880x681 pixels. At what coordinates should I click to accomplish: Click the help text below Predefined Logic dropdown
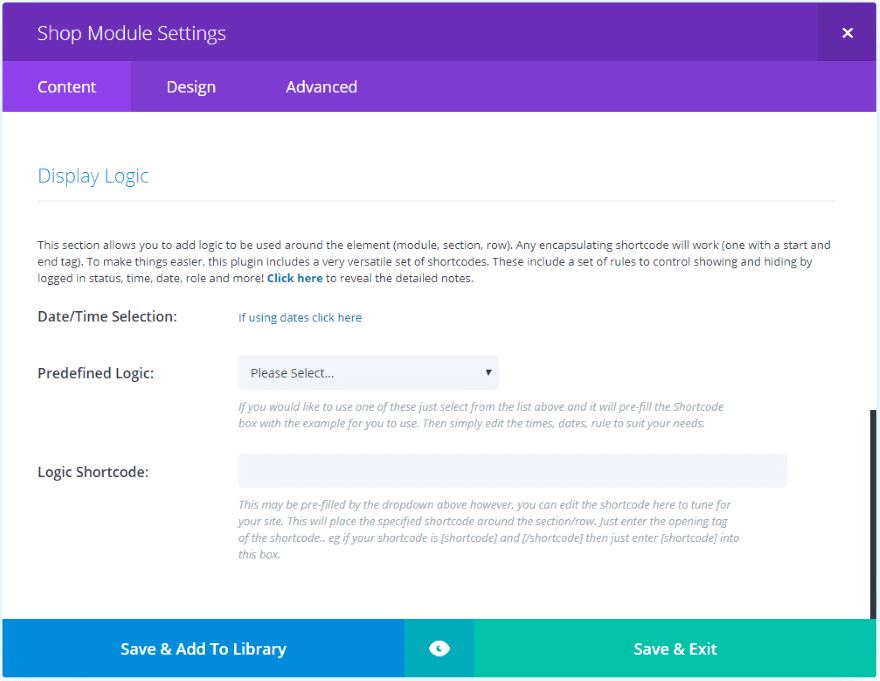coord(480,415)
